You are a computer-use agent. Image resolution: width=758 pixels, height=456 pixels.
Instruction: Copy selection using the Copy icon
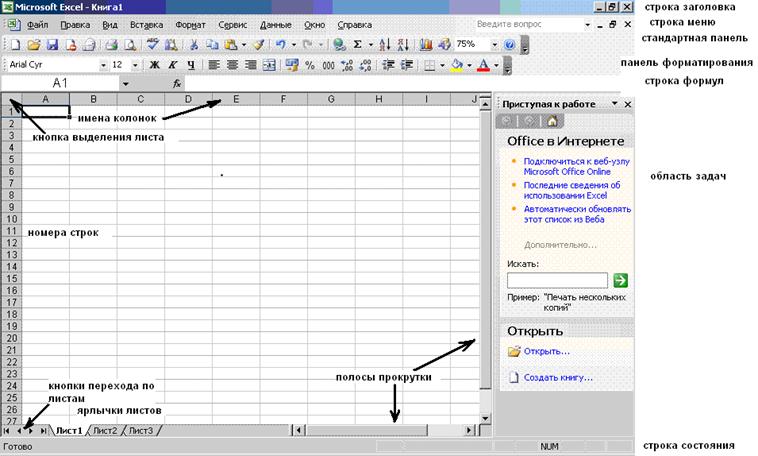pyautogui.click(x=212, y=44)
